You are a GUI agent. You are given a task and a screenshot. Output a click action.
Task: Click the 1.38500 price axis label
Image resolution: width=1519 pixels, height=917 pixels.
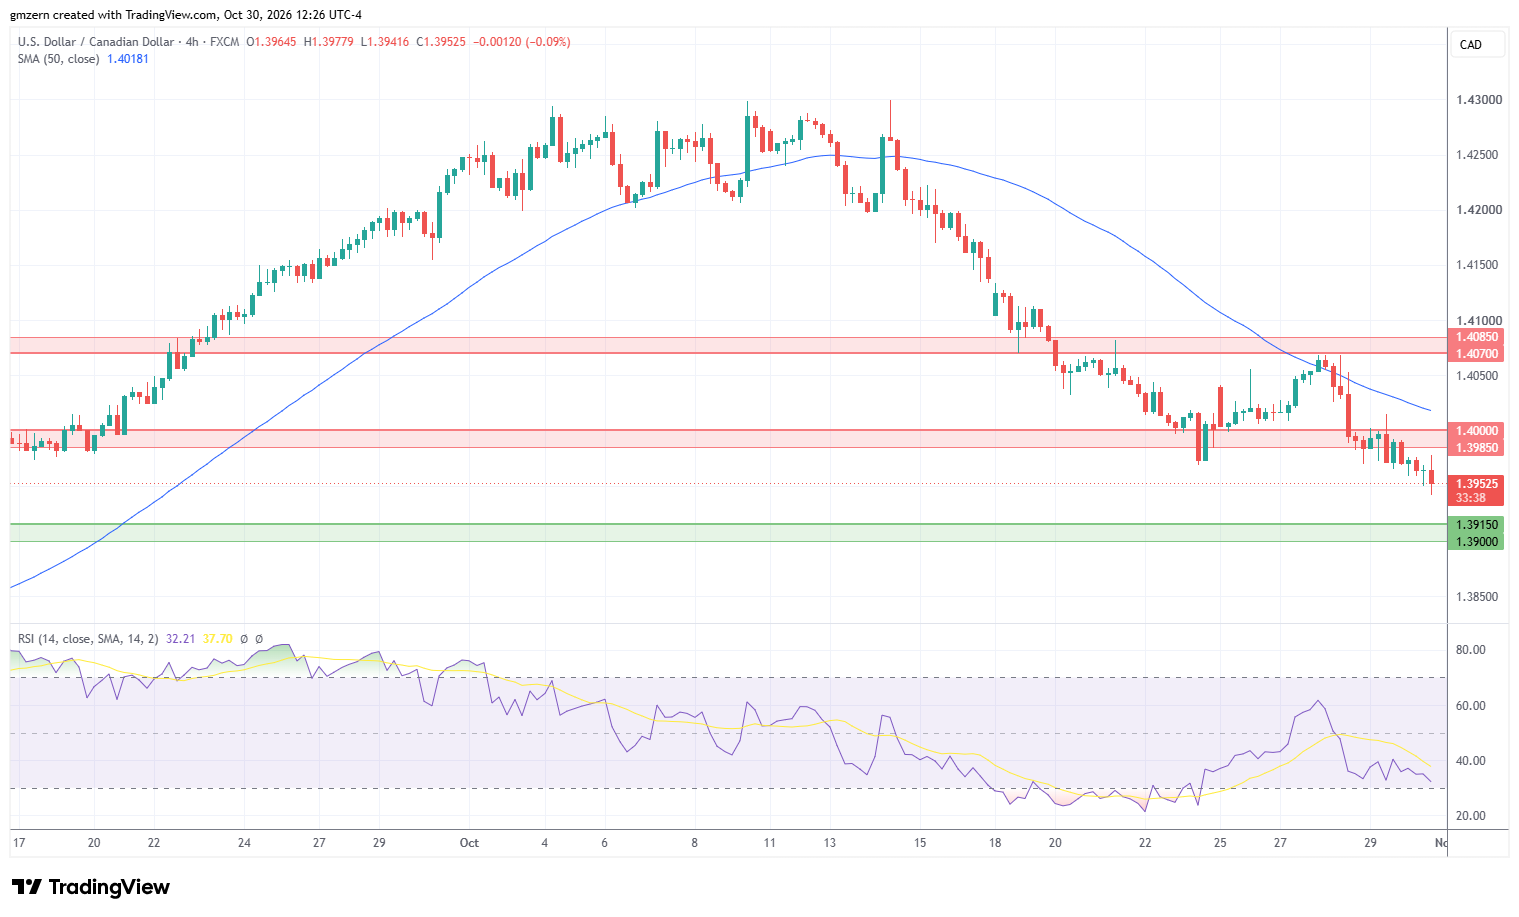[x=1479, y=597]
